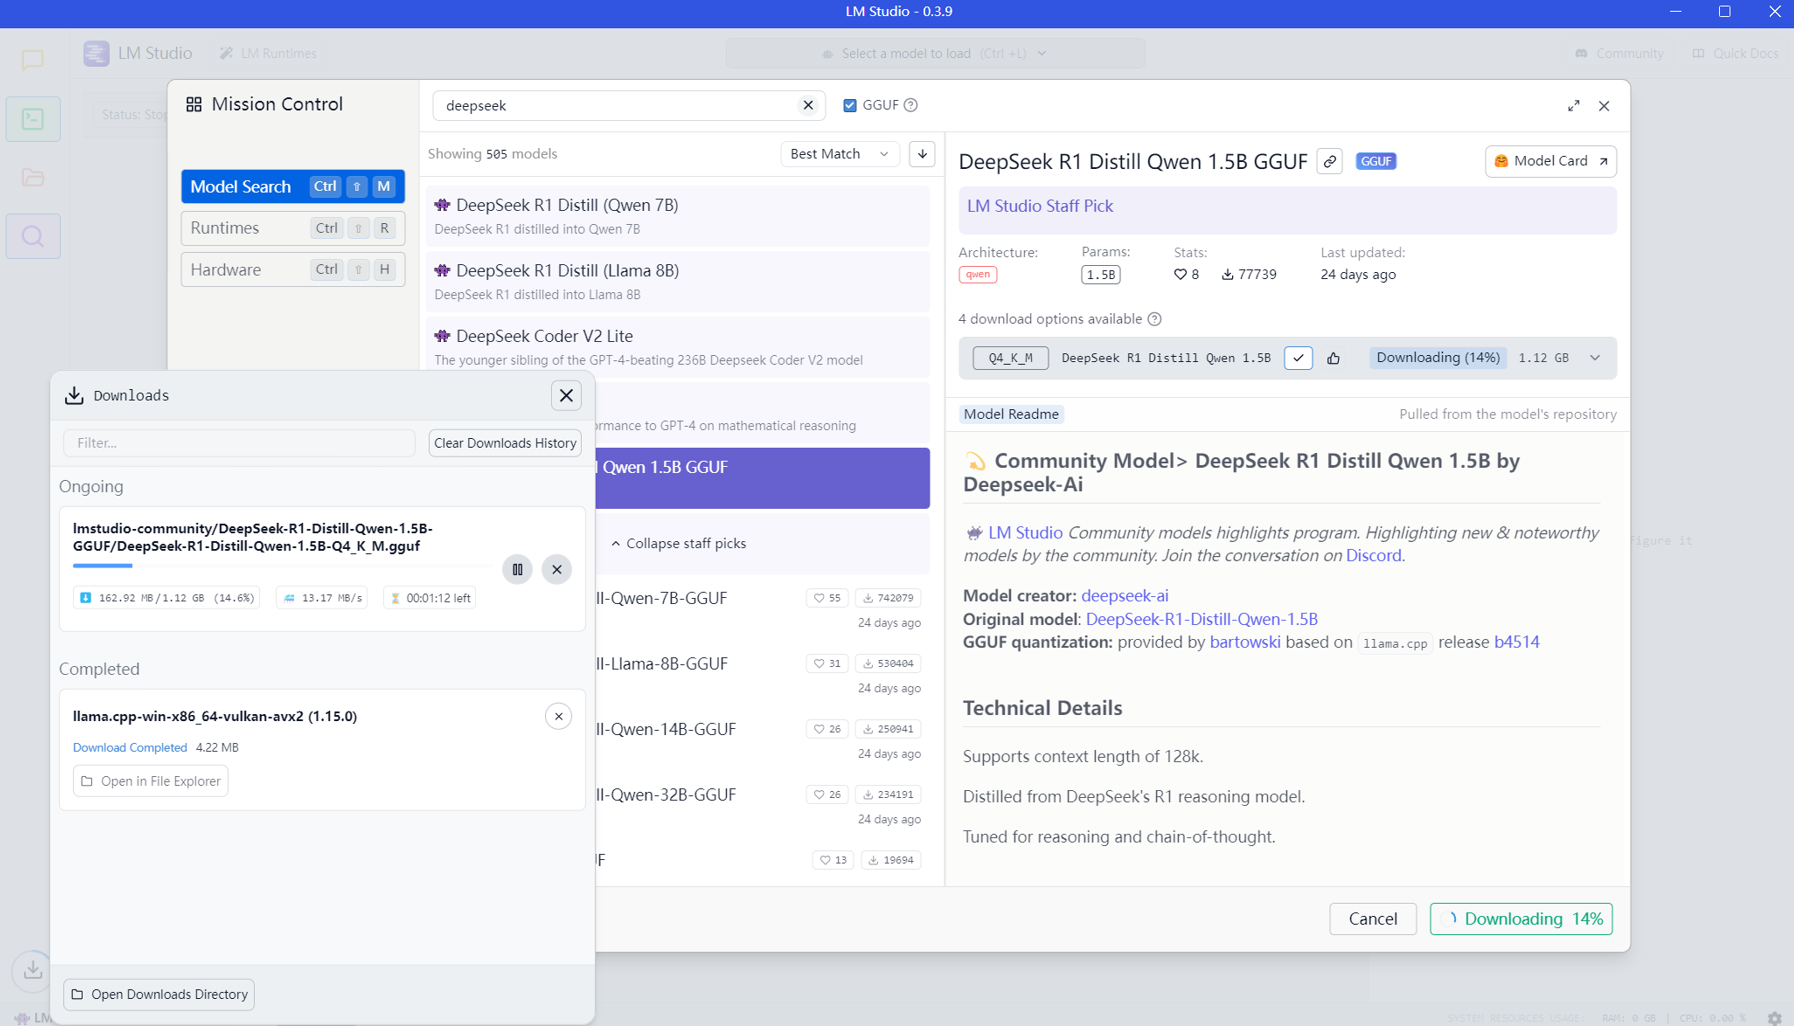Click the Clear Downloads History button

pyautogui.click(x=505, y=443)
